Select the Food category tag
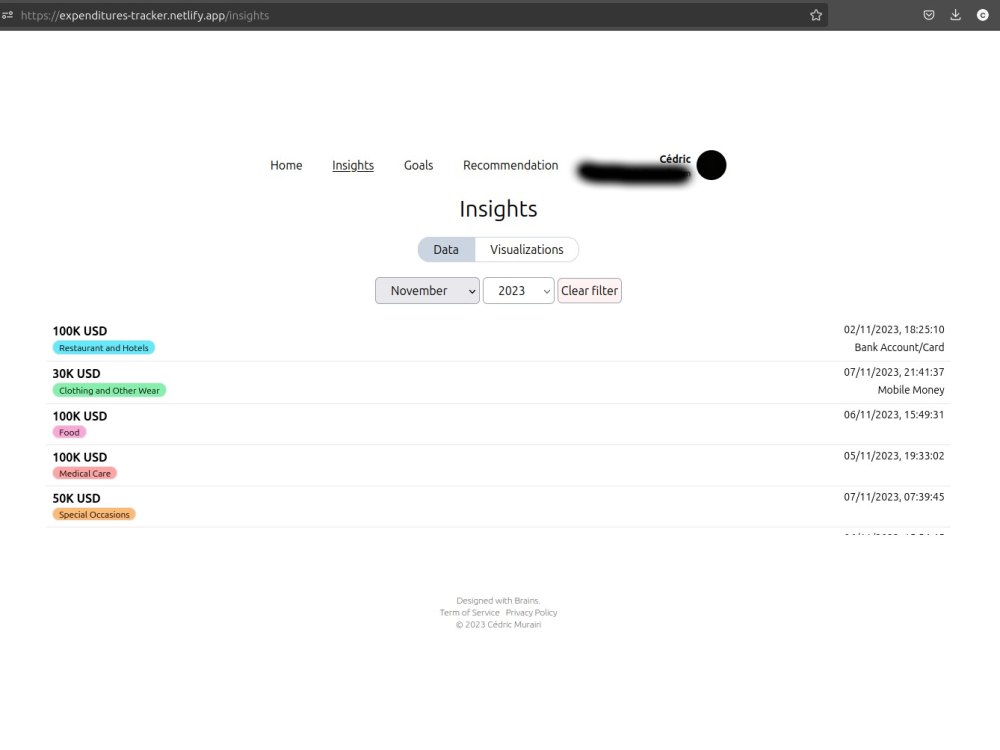1000x750 pixels. 69,432
